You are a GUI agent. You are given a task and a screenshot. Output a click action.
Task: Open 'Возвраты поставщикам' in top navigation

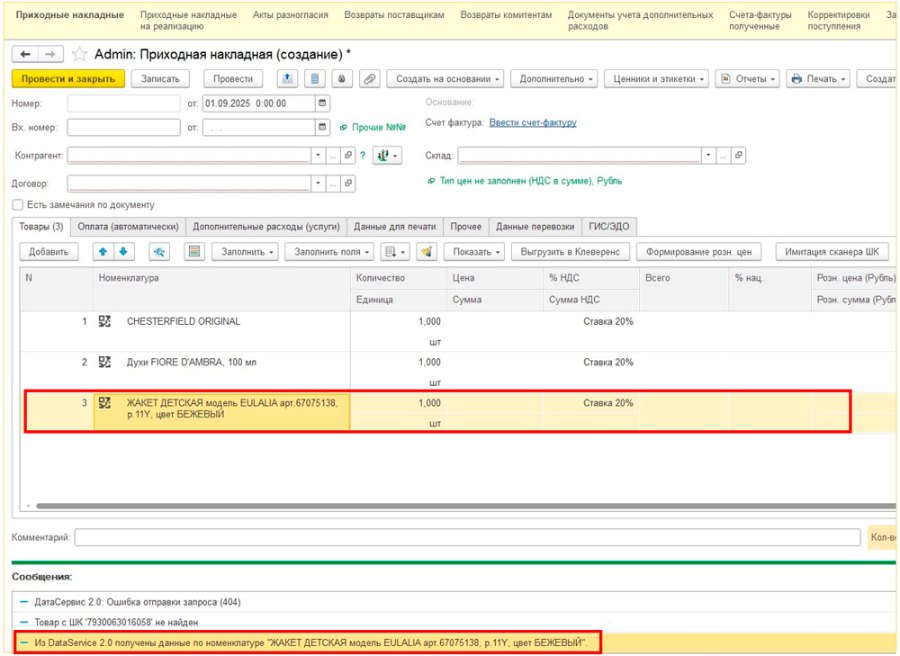(x=394, y=15)
